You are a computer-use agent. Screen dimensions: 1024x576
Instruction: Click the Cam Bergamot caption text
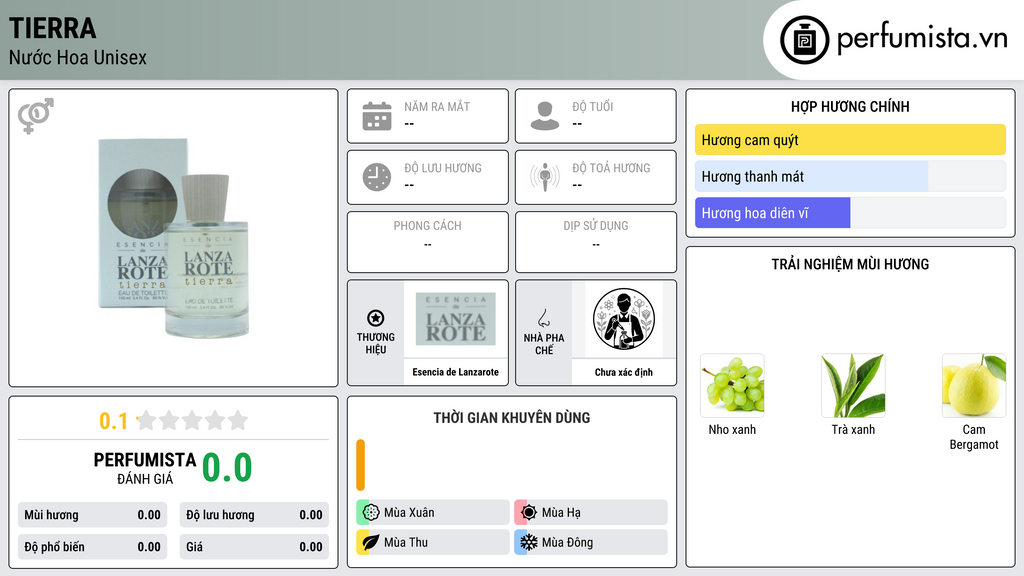pyautogui.click(x=974, y=437)
